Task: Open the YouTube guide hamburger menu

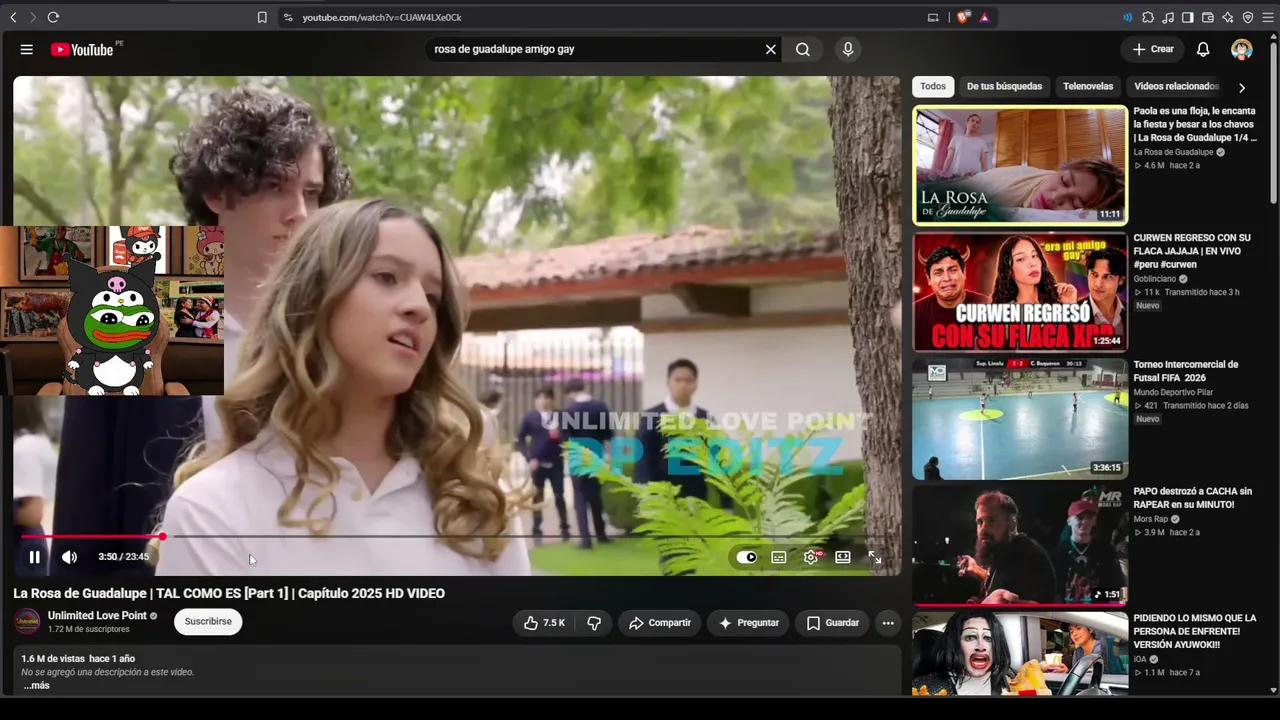Action: pyautogui.click(x=27, y=49)
